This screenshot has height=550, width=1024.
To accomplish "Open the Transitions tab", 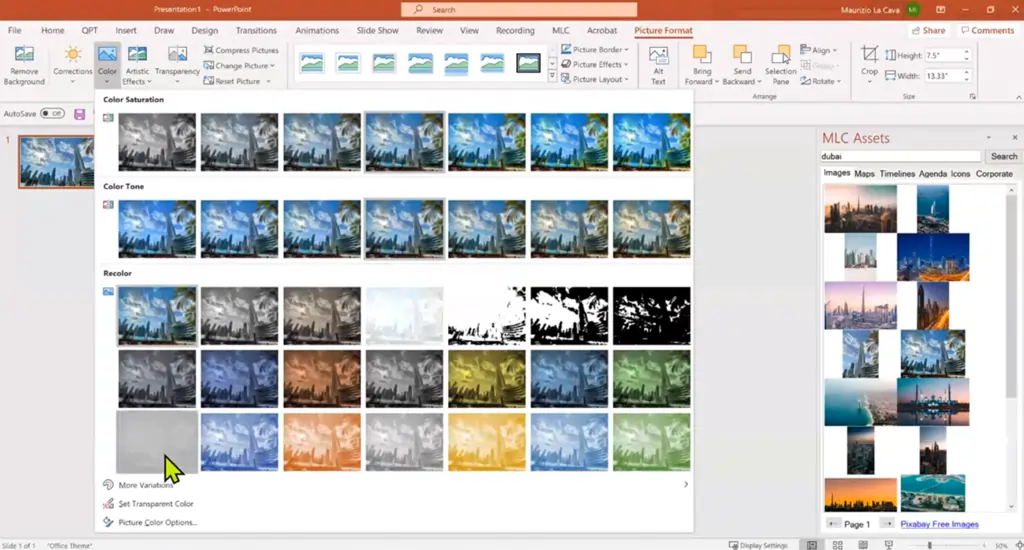I will tap(256, 31).
